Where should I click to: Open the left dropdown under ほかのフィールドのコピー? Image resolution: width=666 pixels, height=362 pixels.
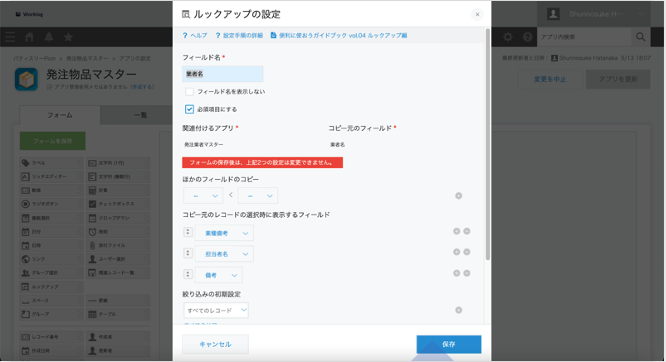pyautogui.click(x=203, y=196)
